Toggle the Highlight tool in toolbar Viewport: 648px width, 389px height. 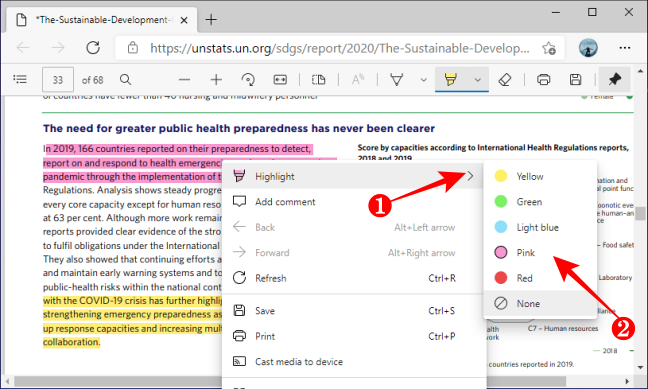(450, 79)
